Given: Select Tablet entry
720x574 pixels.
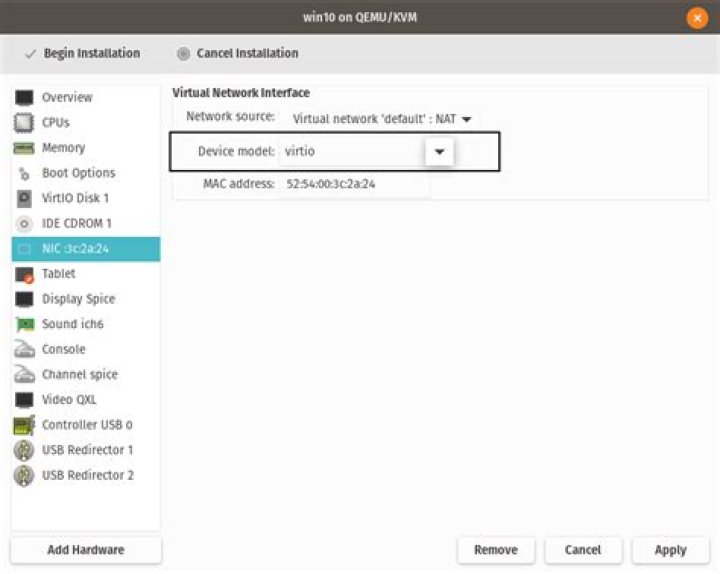Looking at the screenshot, I should pyautogui.click(x=86, y=274).
